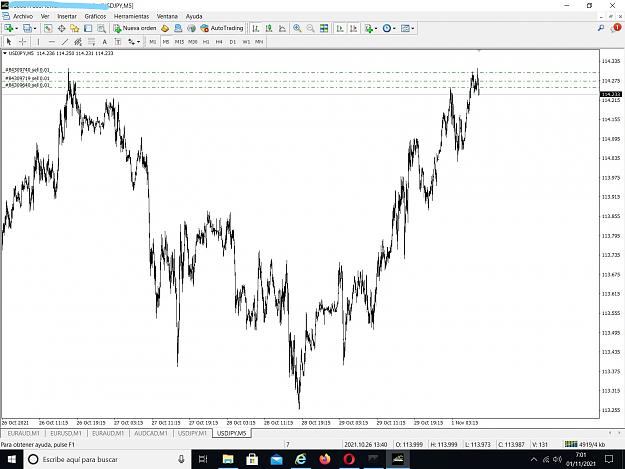Image resolution: width=625 pixels, height=469 pixels.
Task: Switch chart to candlestick style
Action: (269, 28)
